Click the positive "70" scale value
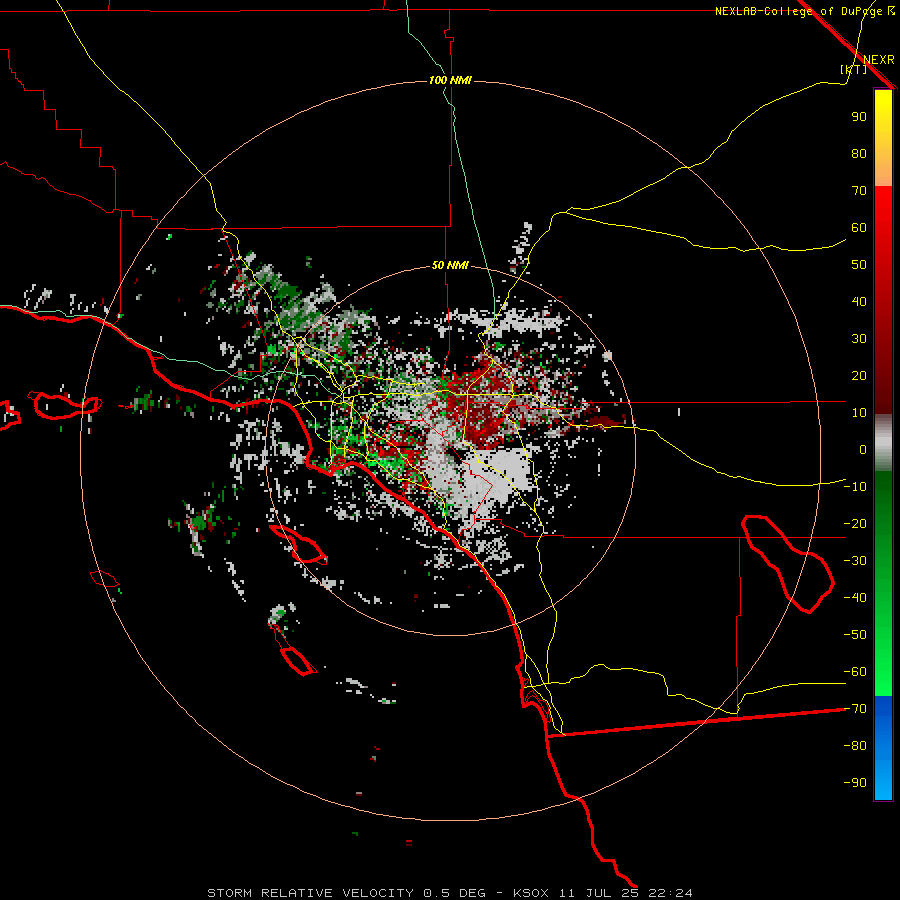This screenshot has height=900, width=900. tap(859, 191)
